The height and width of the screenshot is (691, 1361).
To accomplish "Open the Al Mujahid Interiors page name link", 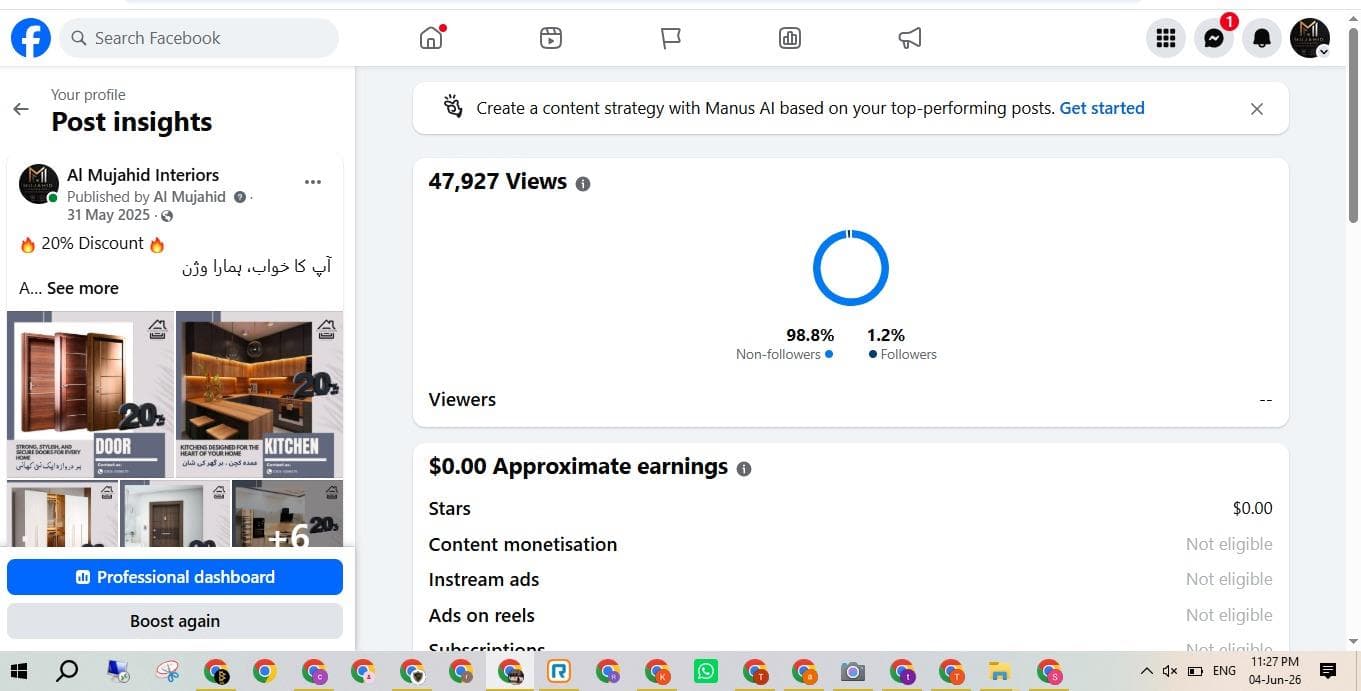I will point(143,175).
